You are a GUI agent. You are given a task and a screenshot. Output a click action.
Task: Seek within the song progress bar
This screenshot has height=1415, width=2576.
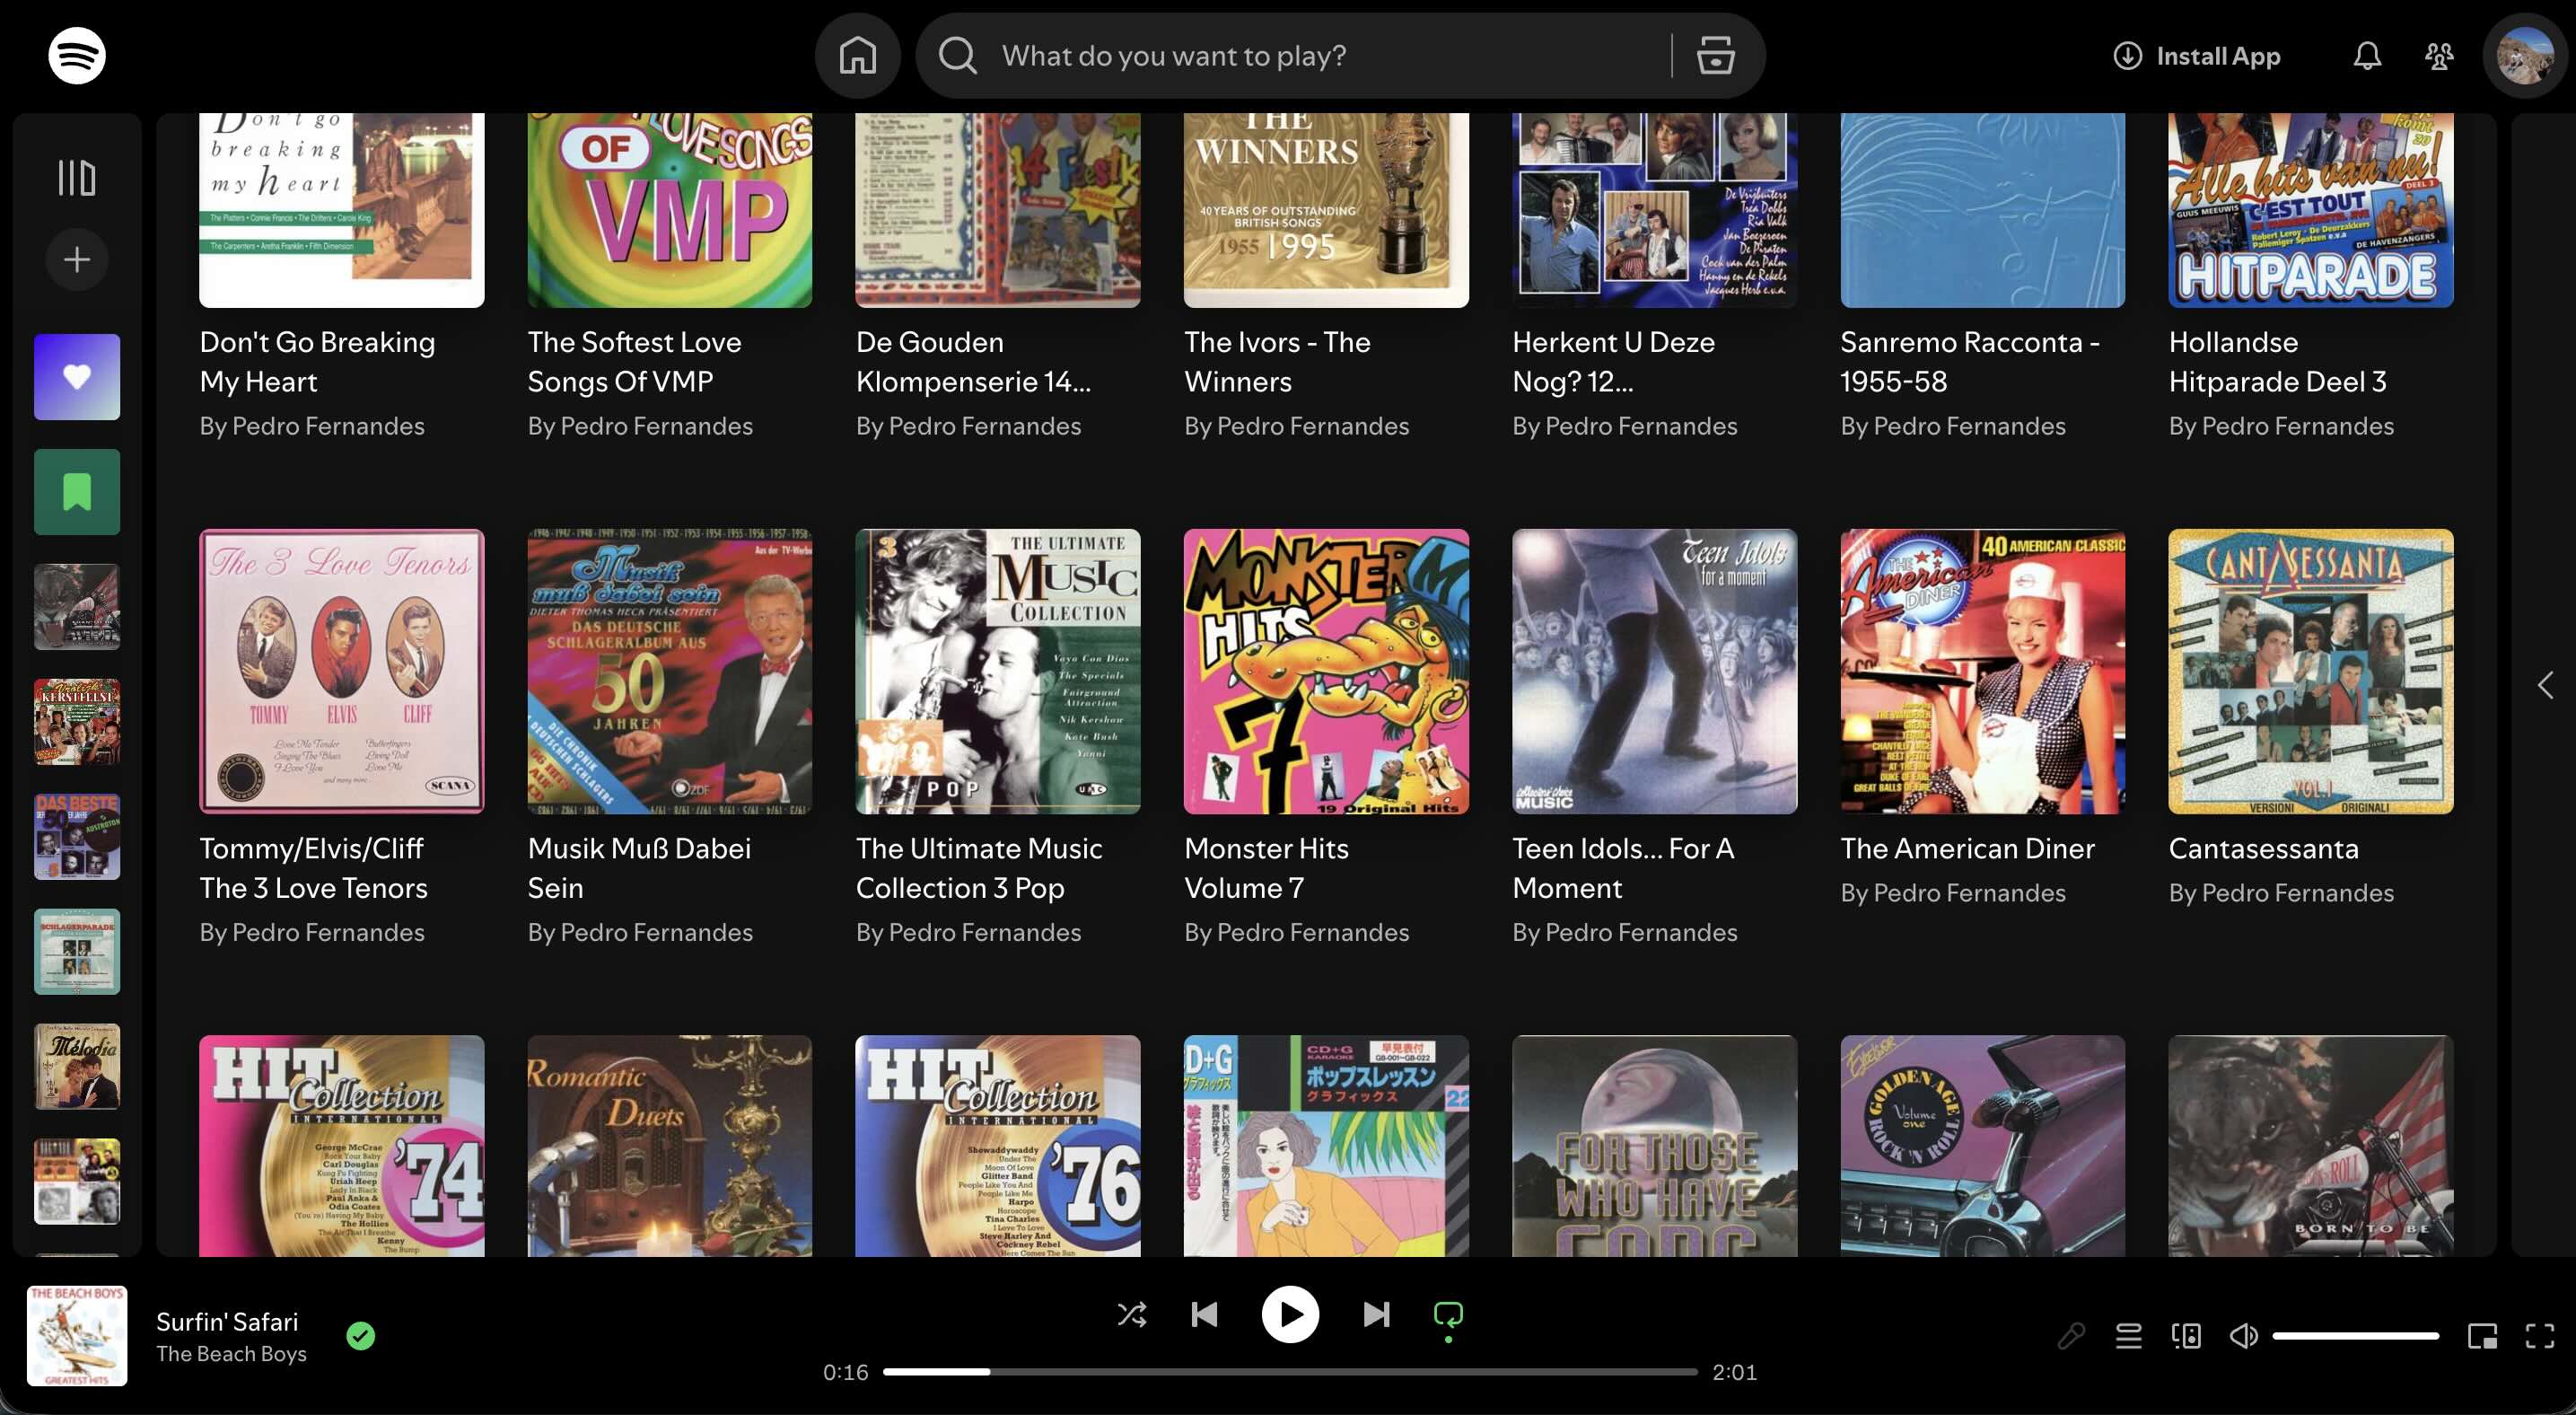coord(1290,1372)
